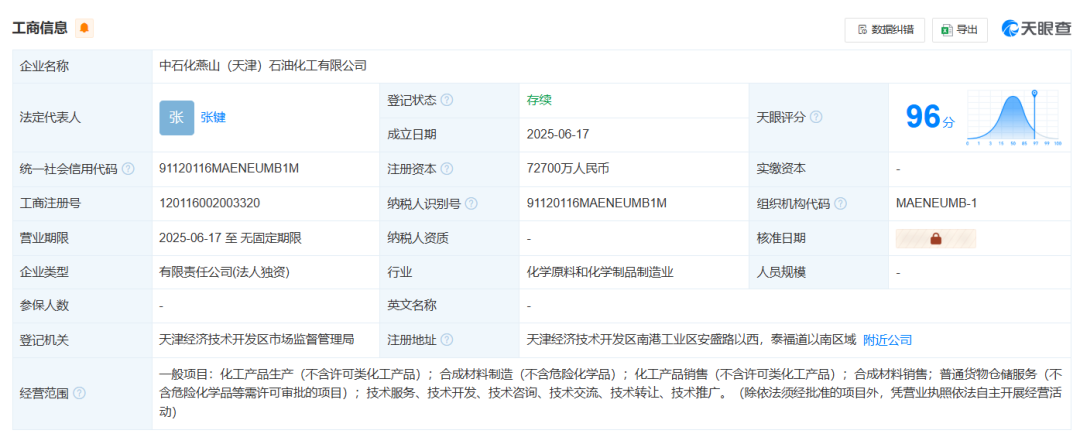Click the orange bell notification icon
The image size is (1080, 444).
[x=84, y=28]
